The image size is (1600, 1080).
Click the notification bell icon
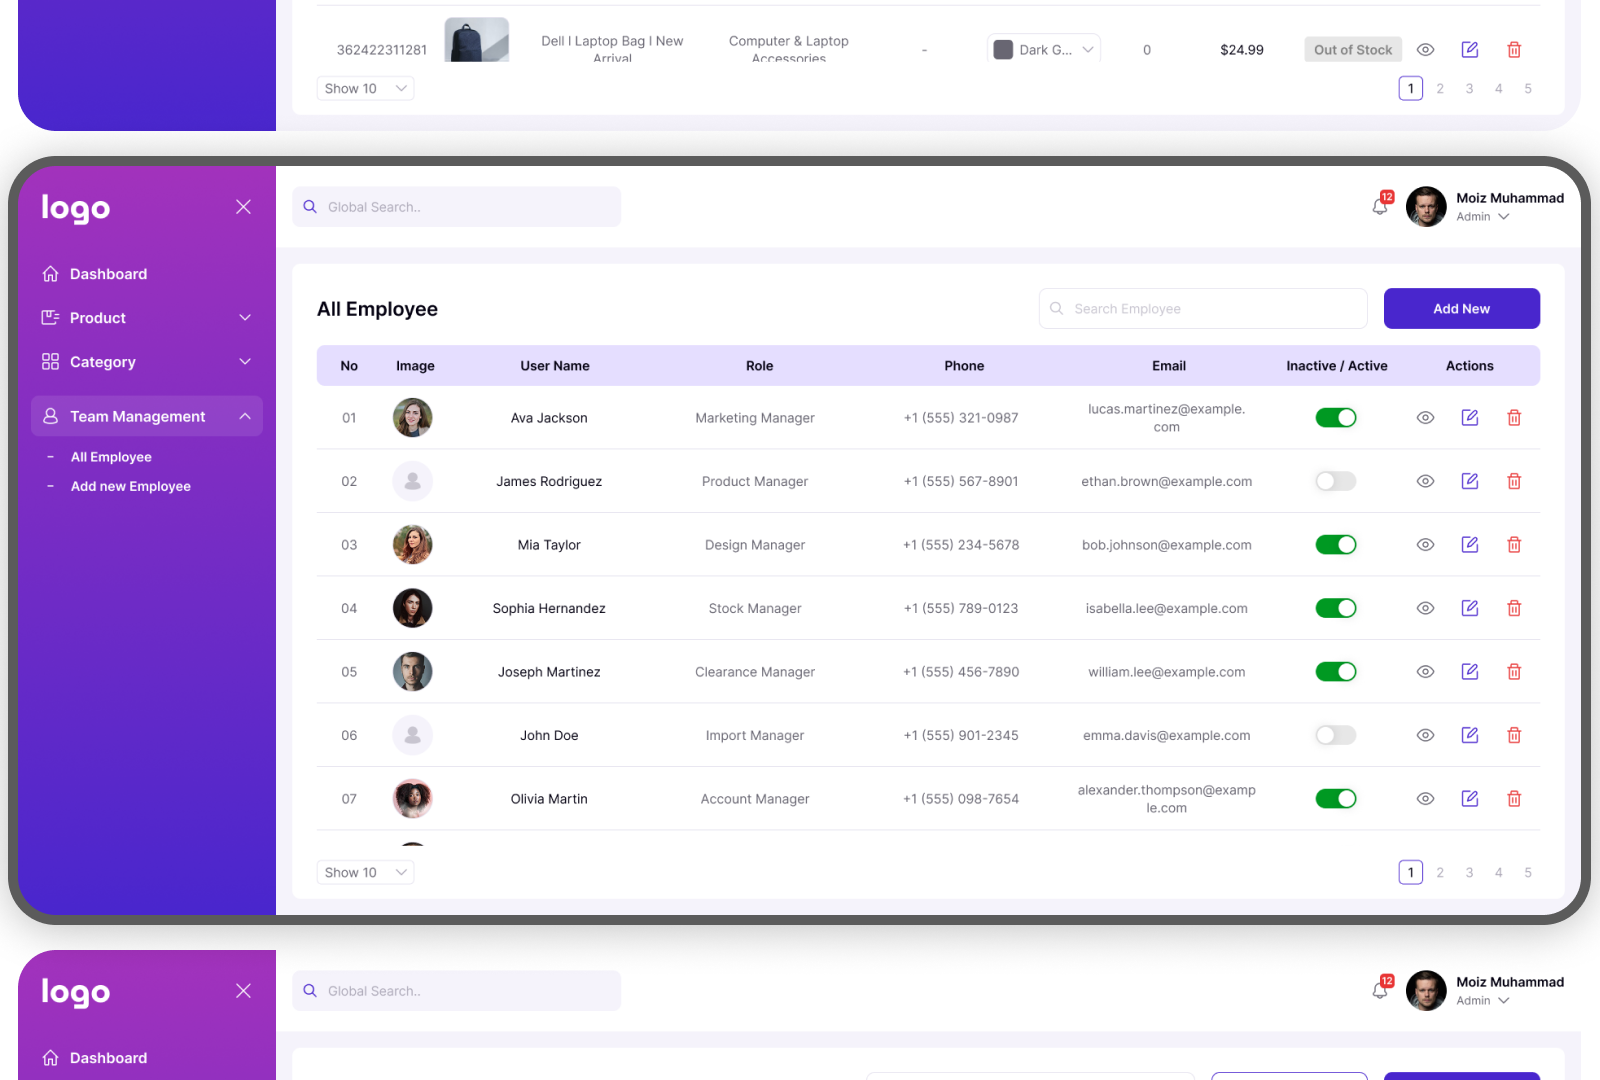click(1380, 207)
